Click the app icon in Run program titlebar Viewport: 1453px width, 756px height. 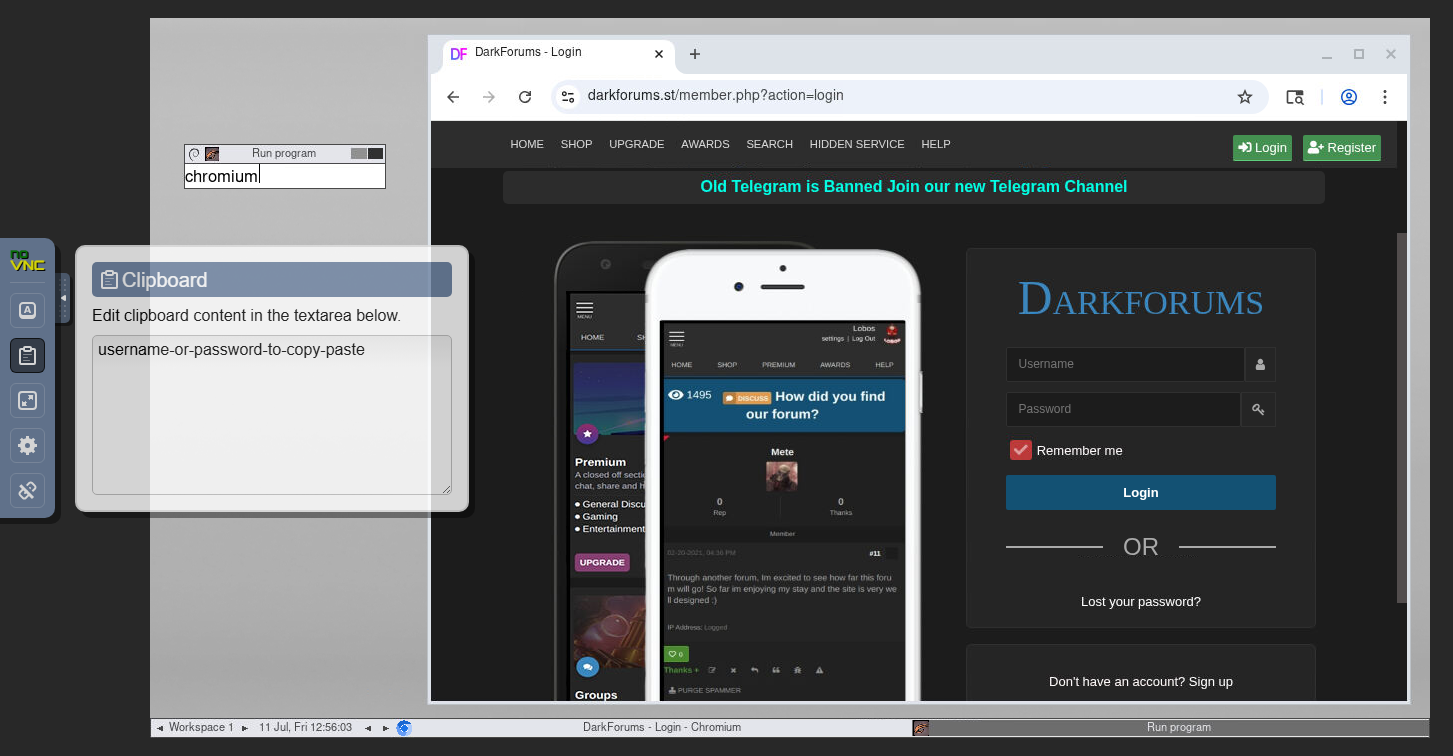coord(212,154)
